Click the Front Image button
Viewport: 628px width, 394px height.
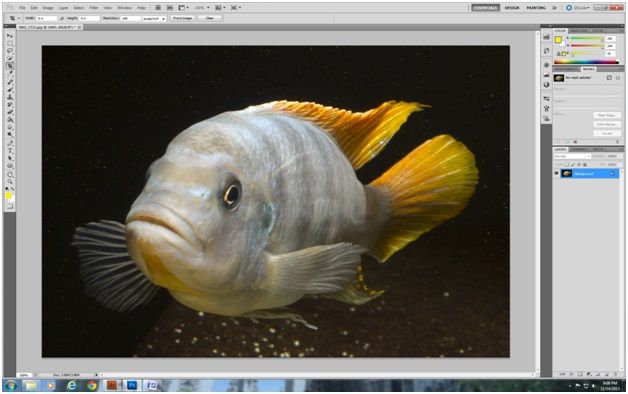(183, 18)
